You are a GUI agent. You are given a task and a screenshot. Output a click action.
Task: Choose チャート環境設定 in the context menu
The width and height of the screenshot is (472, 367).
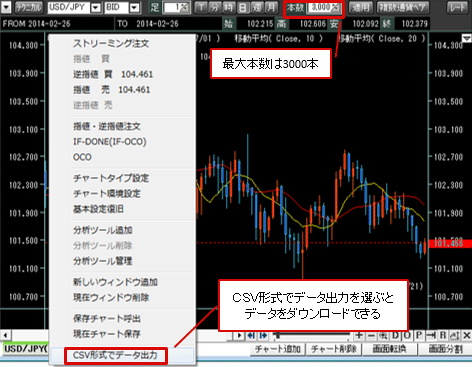pyautogui.click(x=107, y=193)
